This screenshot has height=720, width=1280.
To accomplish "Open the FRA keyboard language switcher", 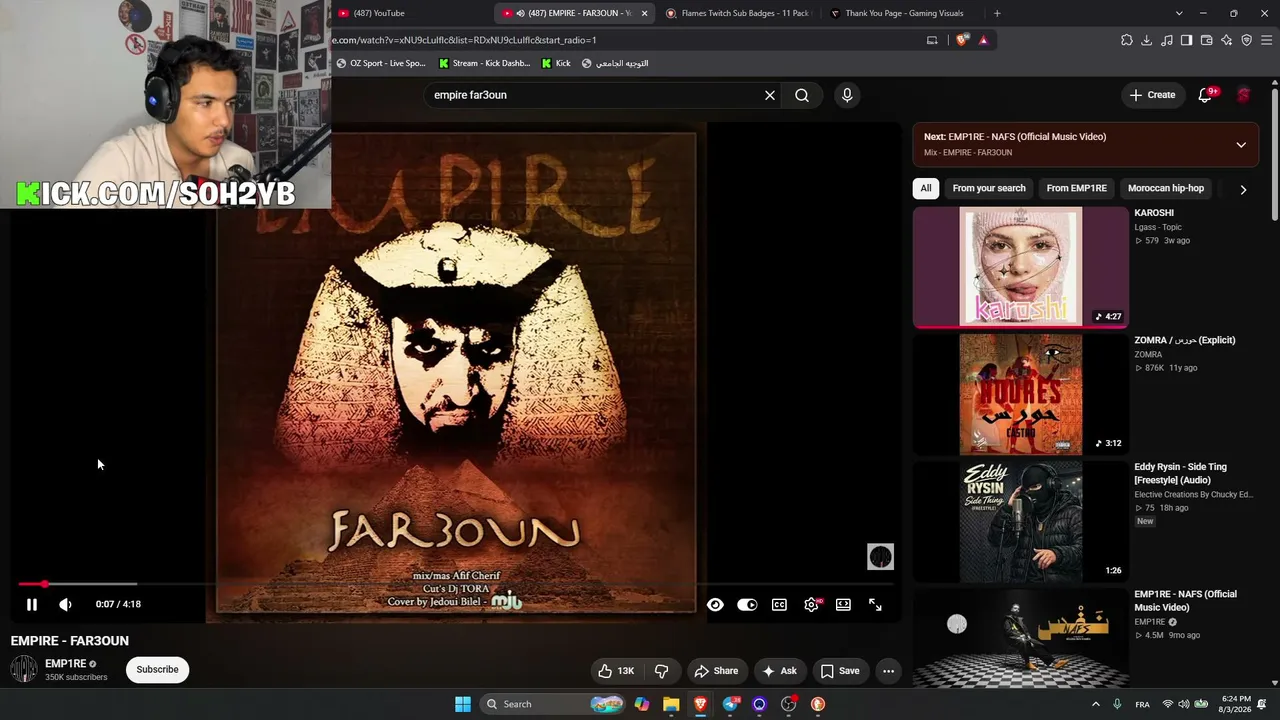I will click(x=1142, y=704).
